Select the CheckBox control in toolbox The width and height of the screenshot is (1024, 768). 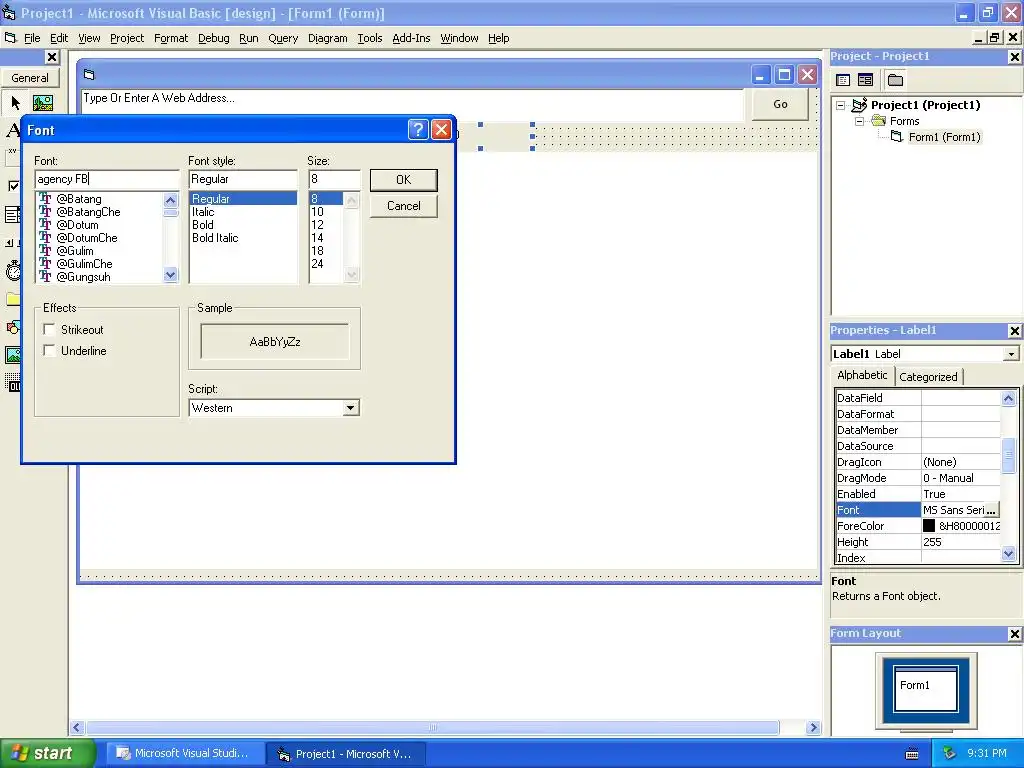(12, 186)
